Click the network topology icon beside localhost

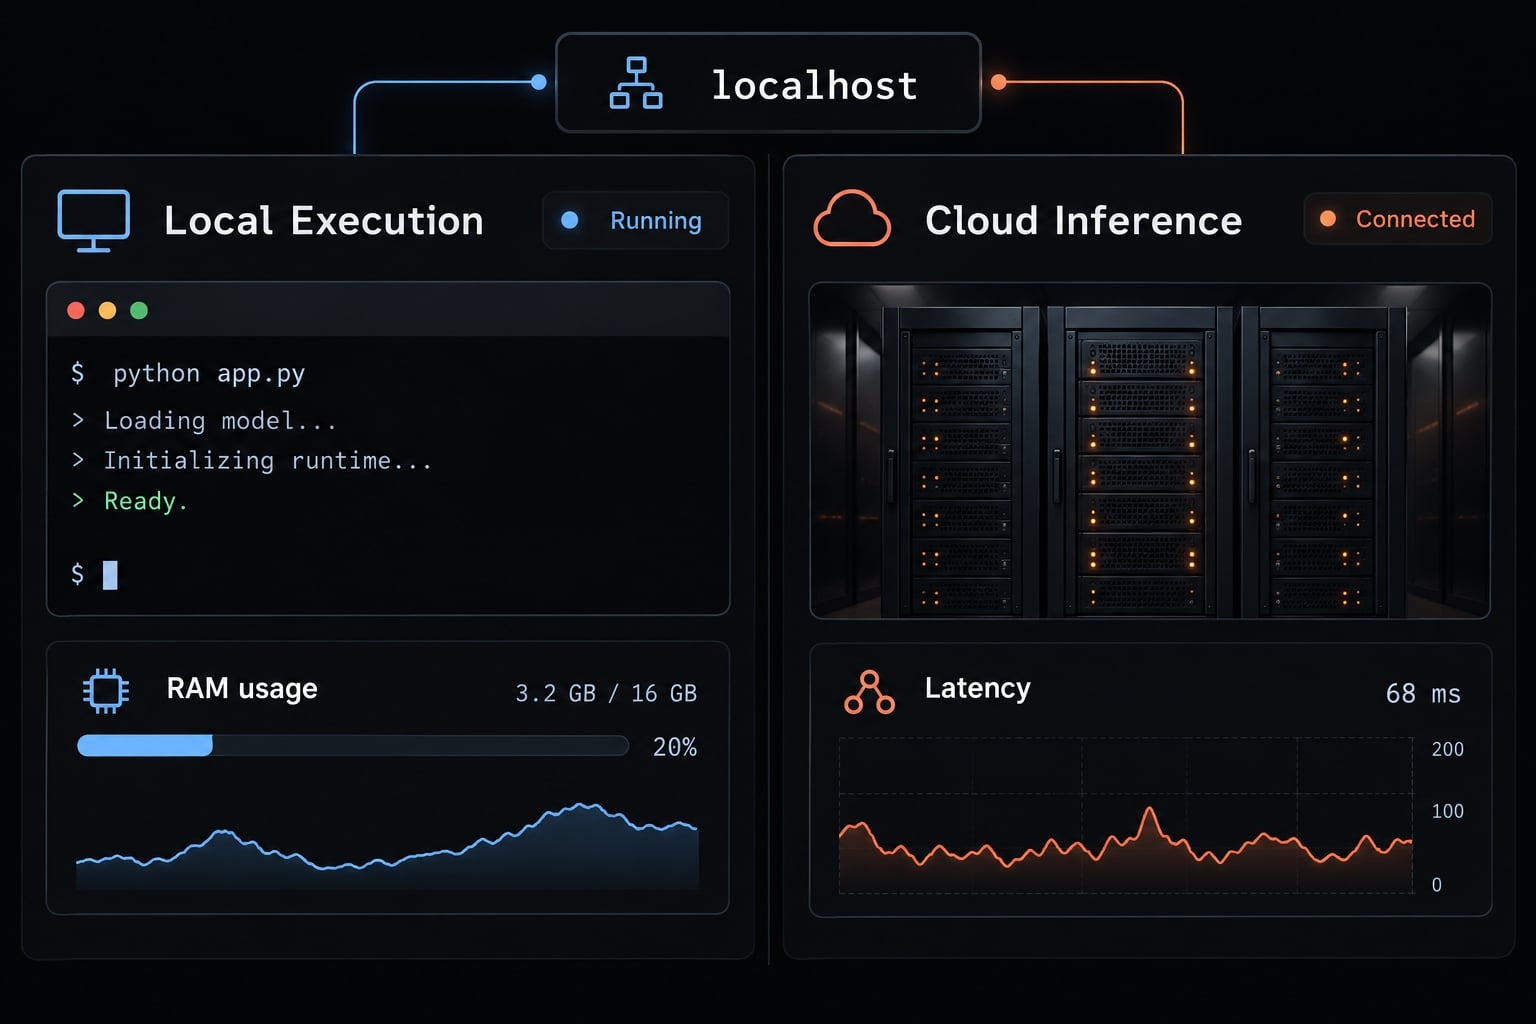pos(636,83)
